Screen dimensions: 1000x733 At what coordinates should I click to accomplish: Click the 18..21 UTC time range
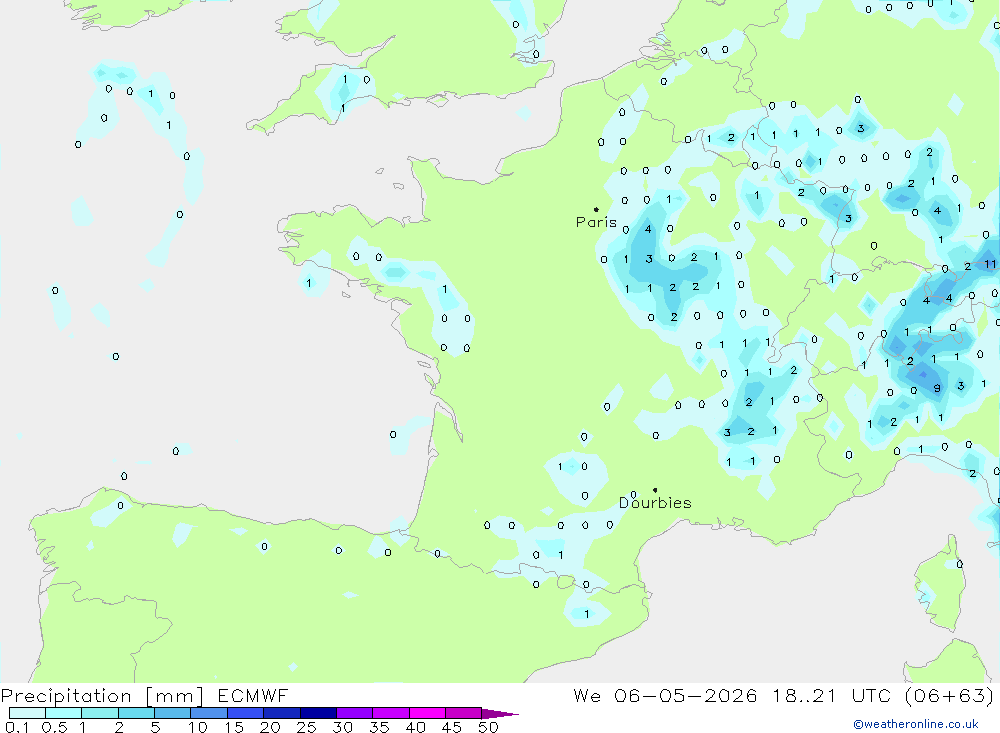(831, 695)
